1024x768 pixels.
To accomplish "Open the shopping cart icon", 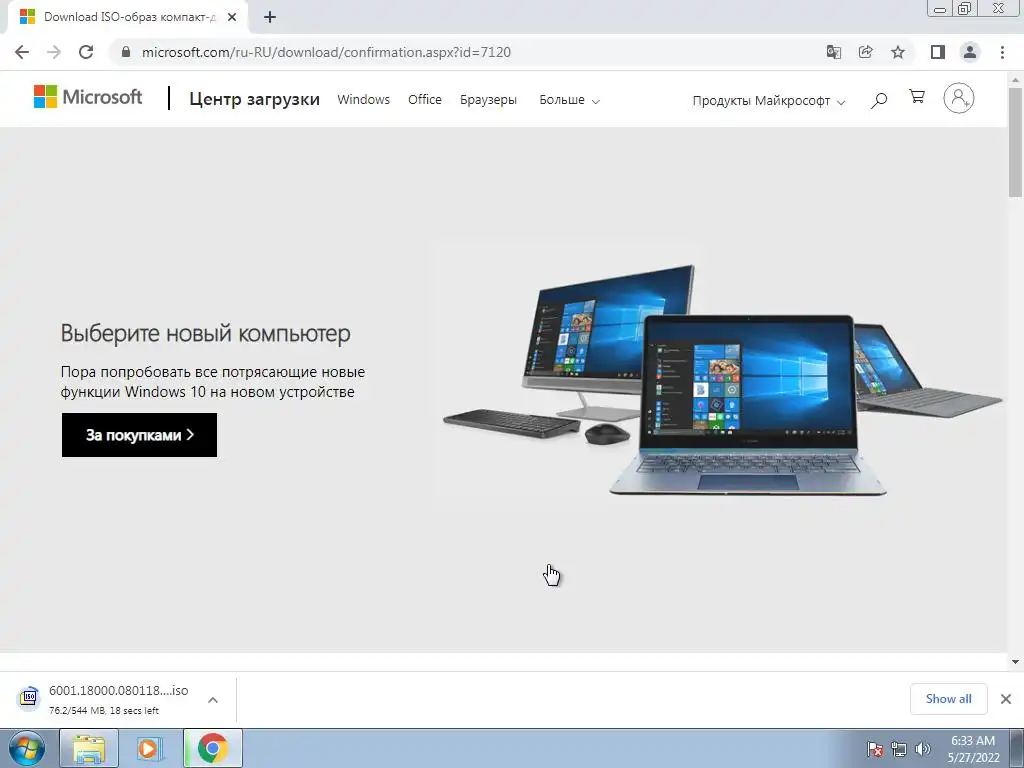I will [x=917, y=97].
